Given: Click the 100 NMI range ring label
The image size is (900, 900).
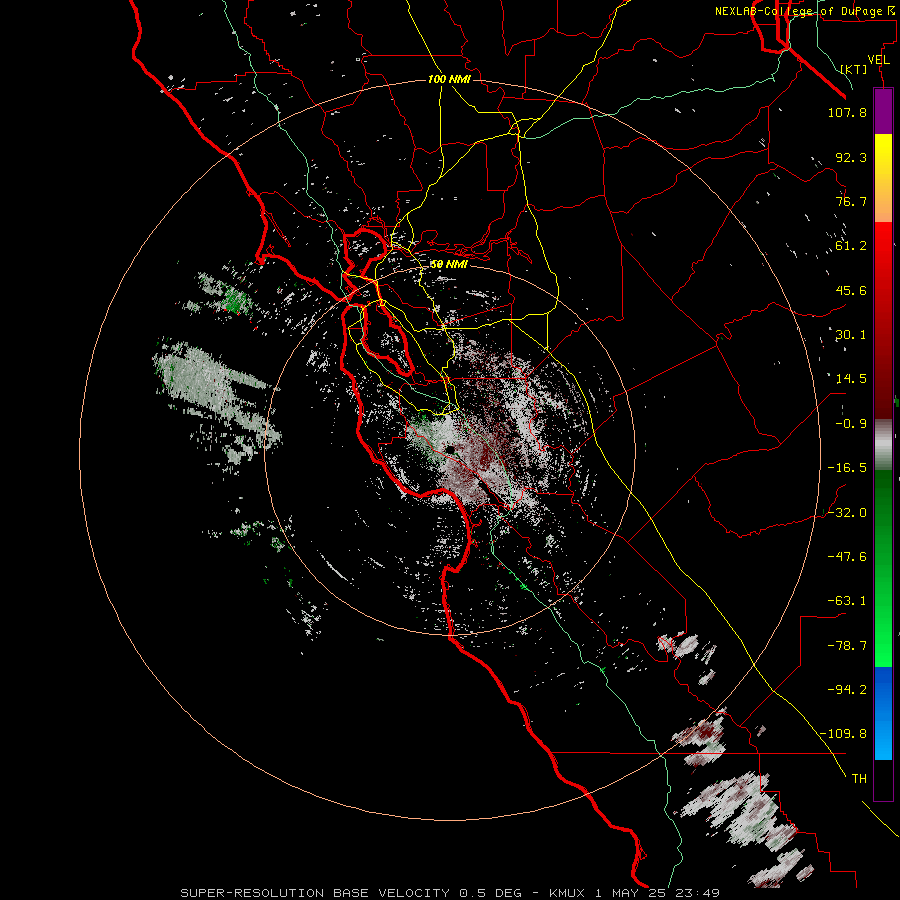Looking at the screenshot, I should click(x=449, y=79).
